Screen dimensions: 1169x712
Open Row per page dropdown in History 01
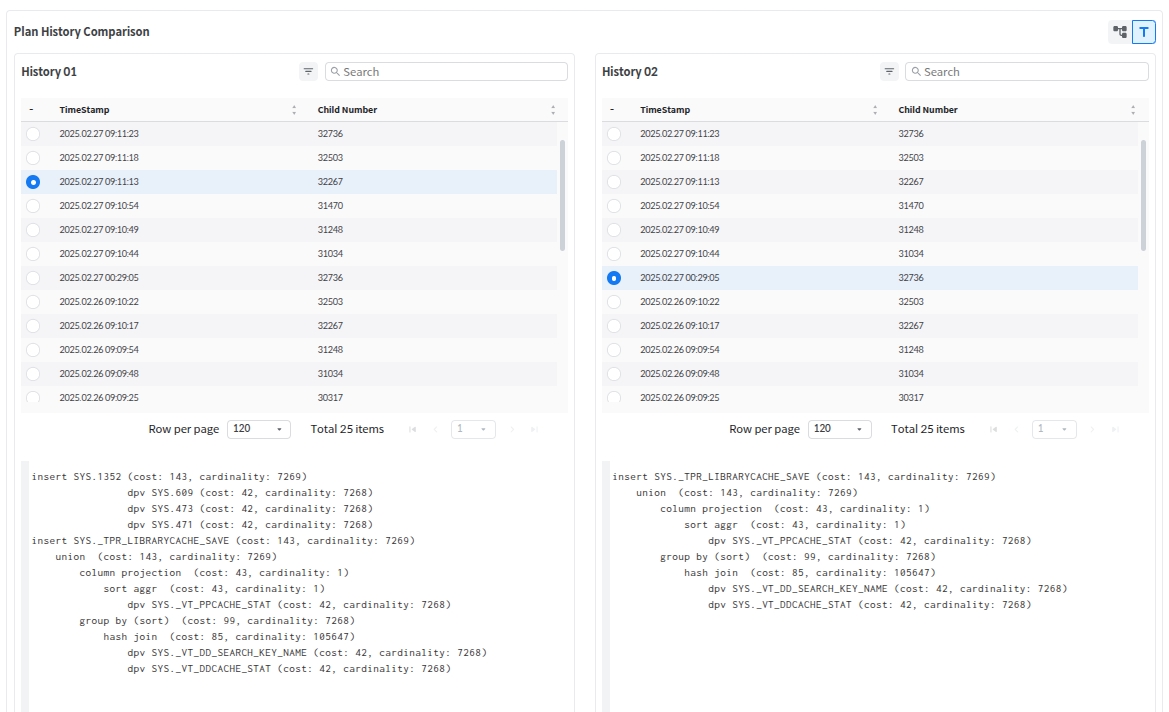[x=258, y=429]
